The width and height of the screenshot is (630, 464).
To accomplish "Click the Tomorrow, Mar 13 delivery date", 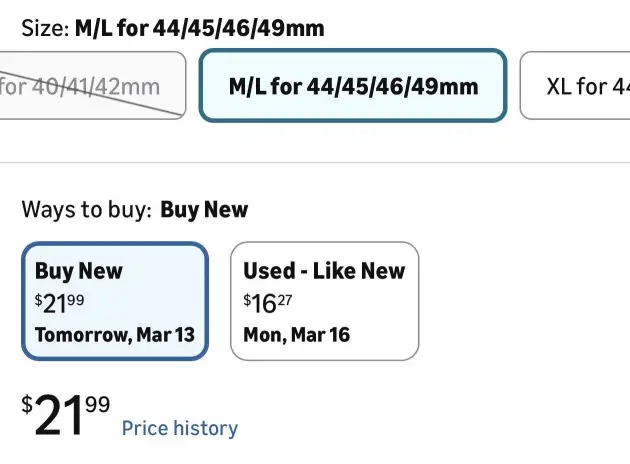I will (114, 334).
